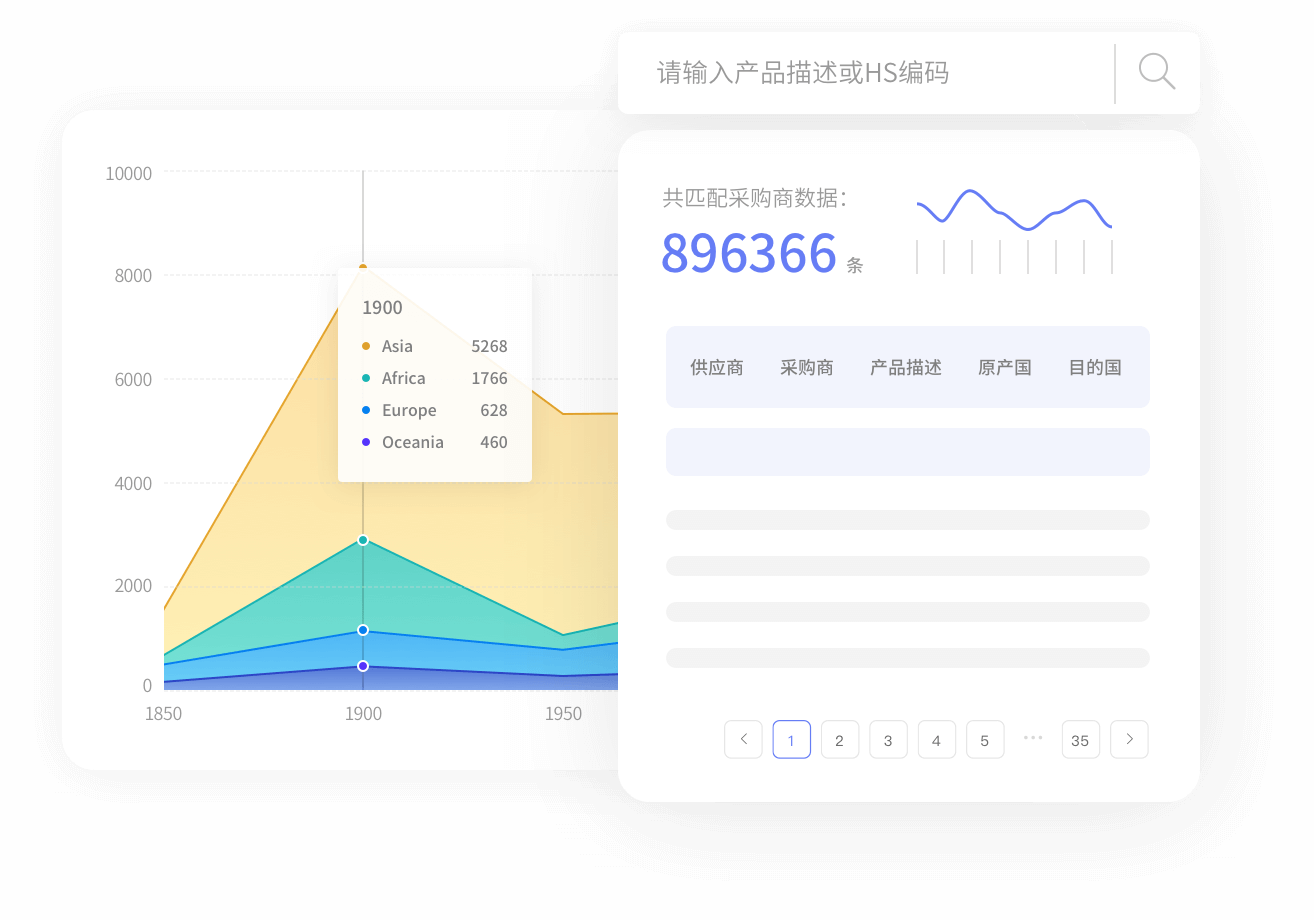Image resolution: width=1314 pixels, height=920 pixels.
Task: Click the magnifier search icon
Action: tap(1157, 72)
